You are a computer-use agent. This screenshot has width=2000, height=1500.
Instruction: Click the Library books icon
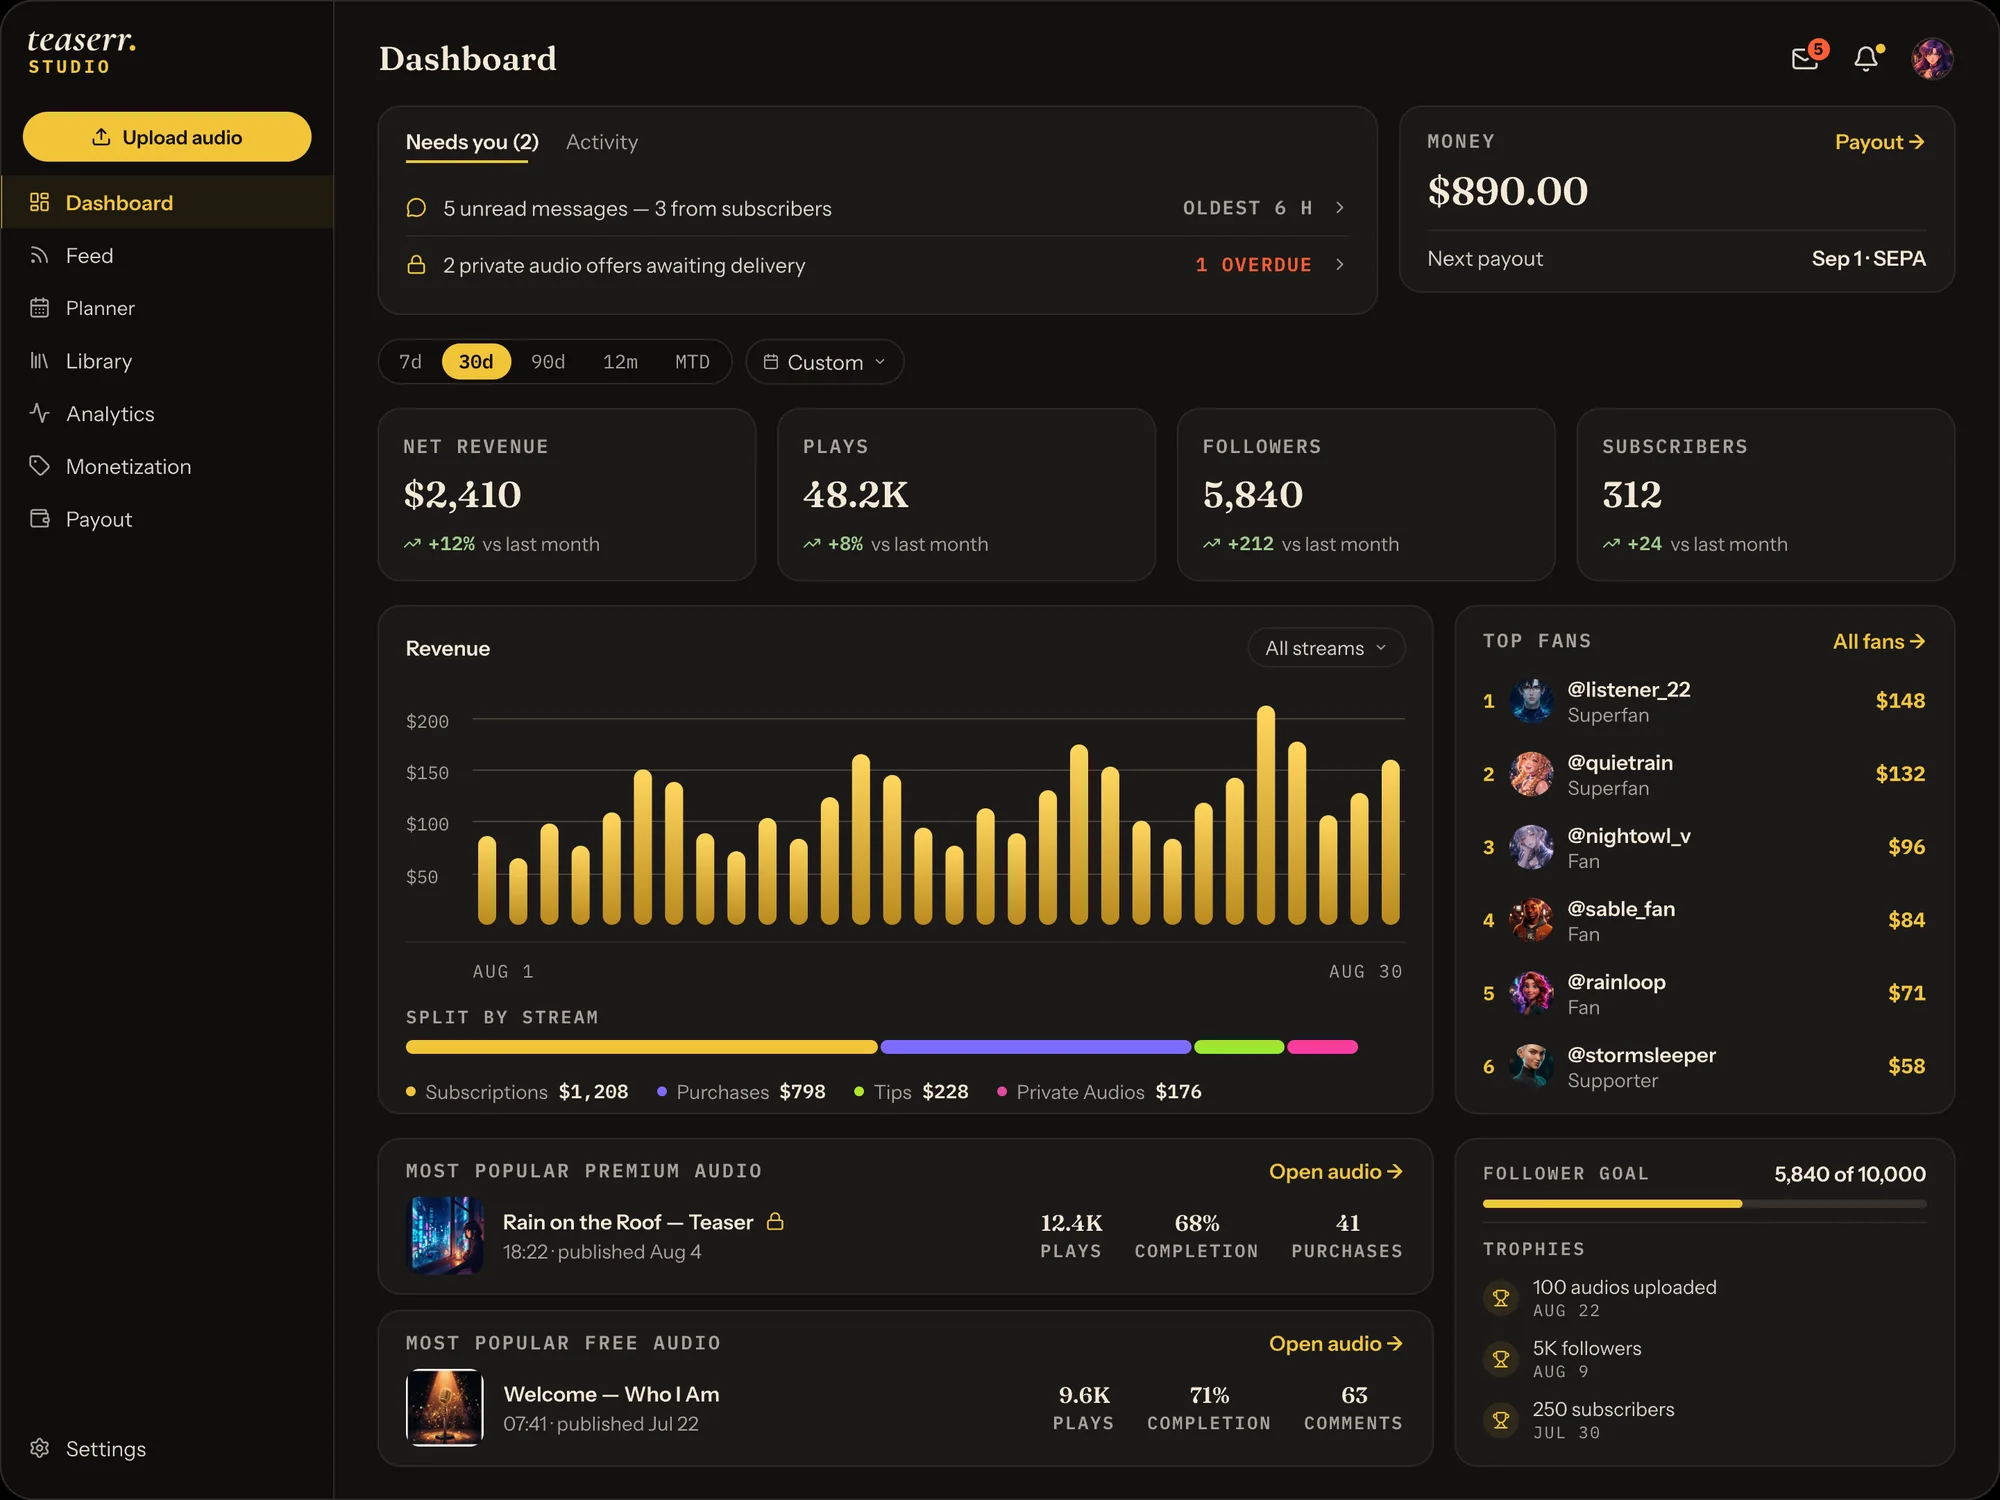pos(39,360)
